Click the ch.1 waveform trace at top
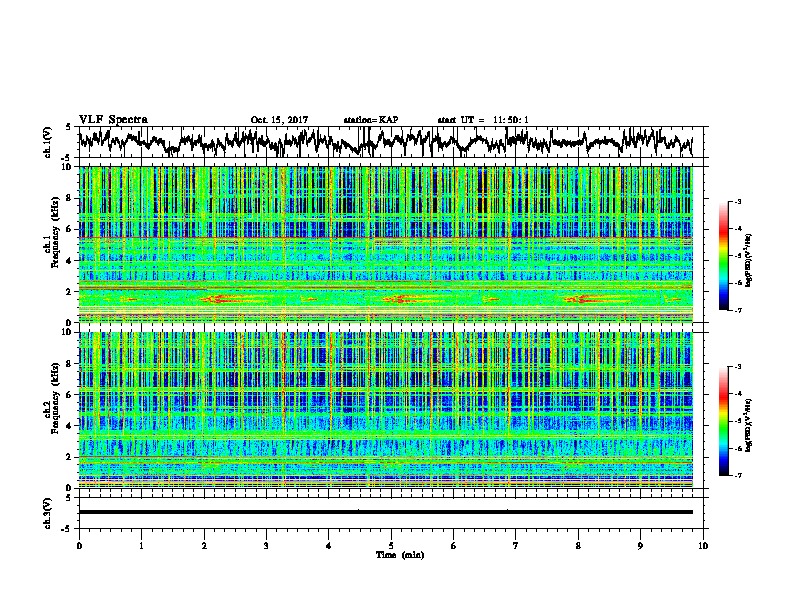The height and width of the screenshot is (612, 792). [386, 141]
